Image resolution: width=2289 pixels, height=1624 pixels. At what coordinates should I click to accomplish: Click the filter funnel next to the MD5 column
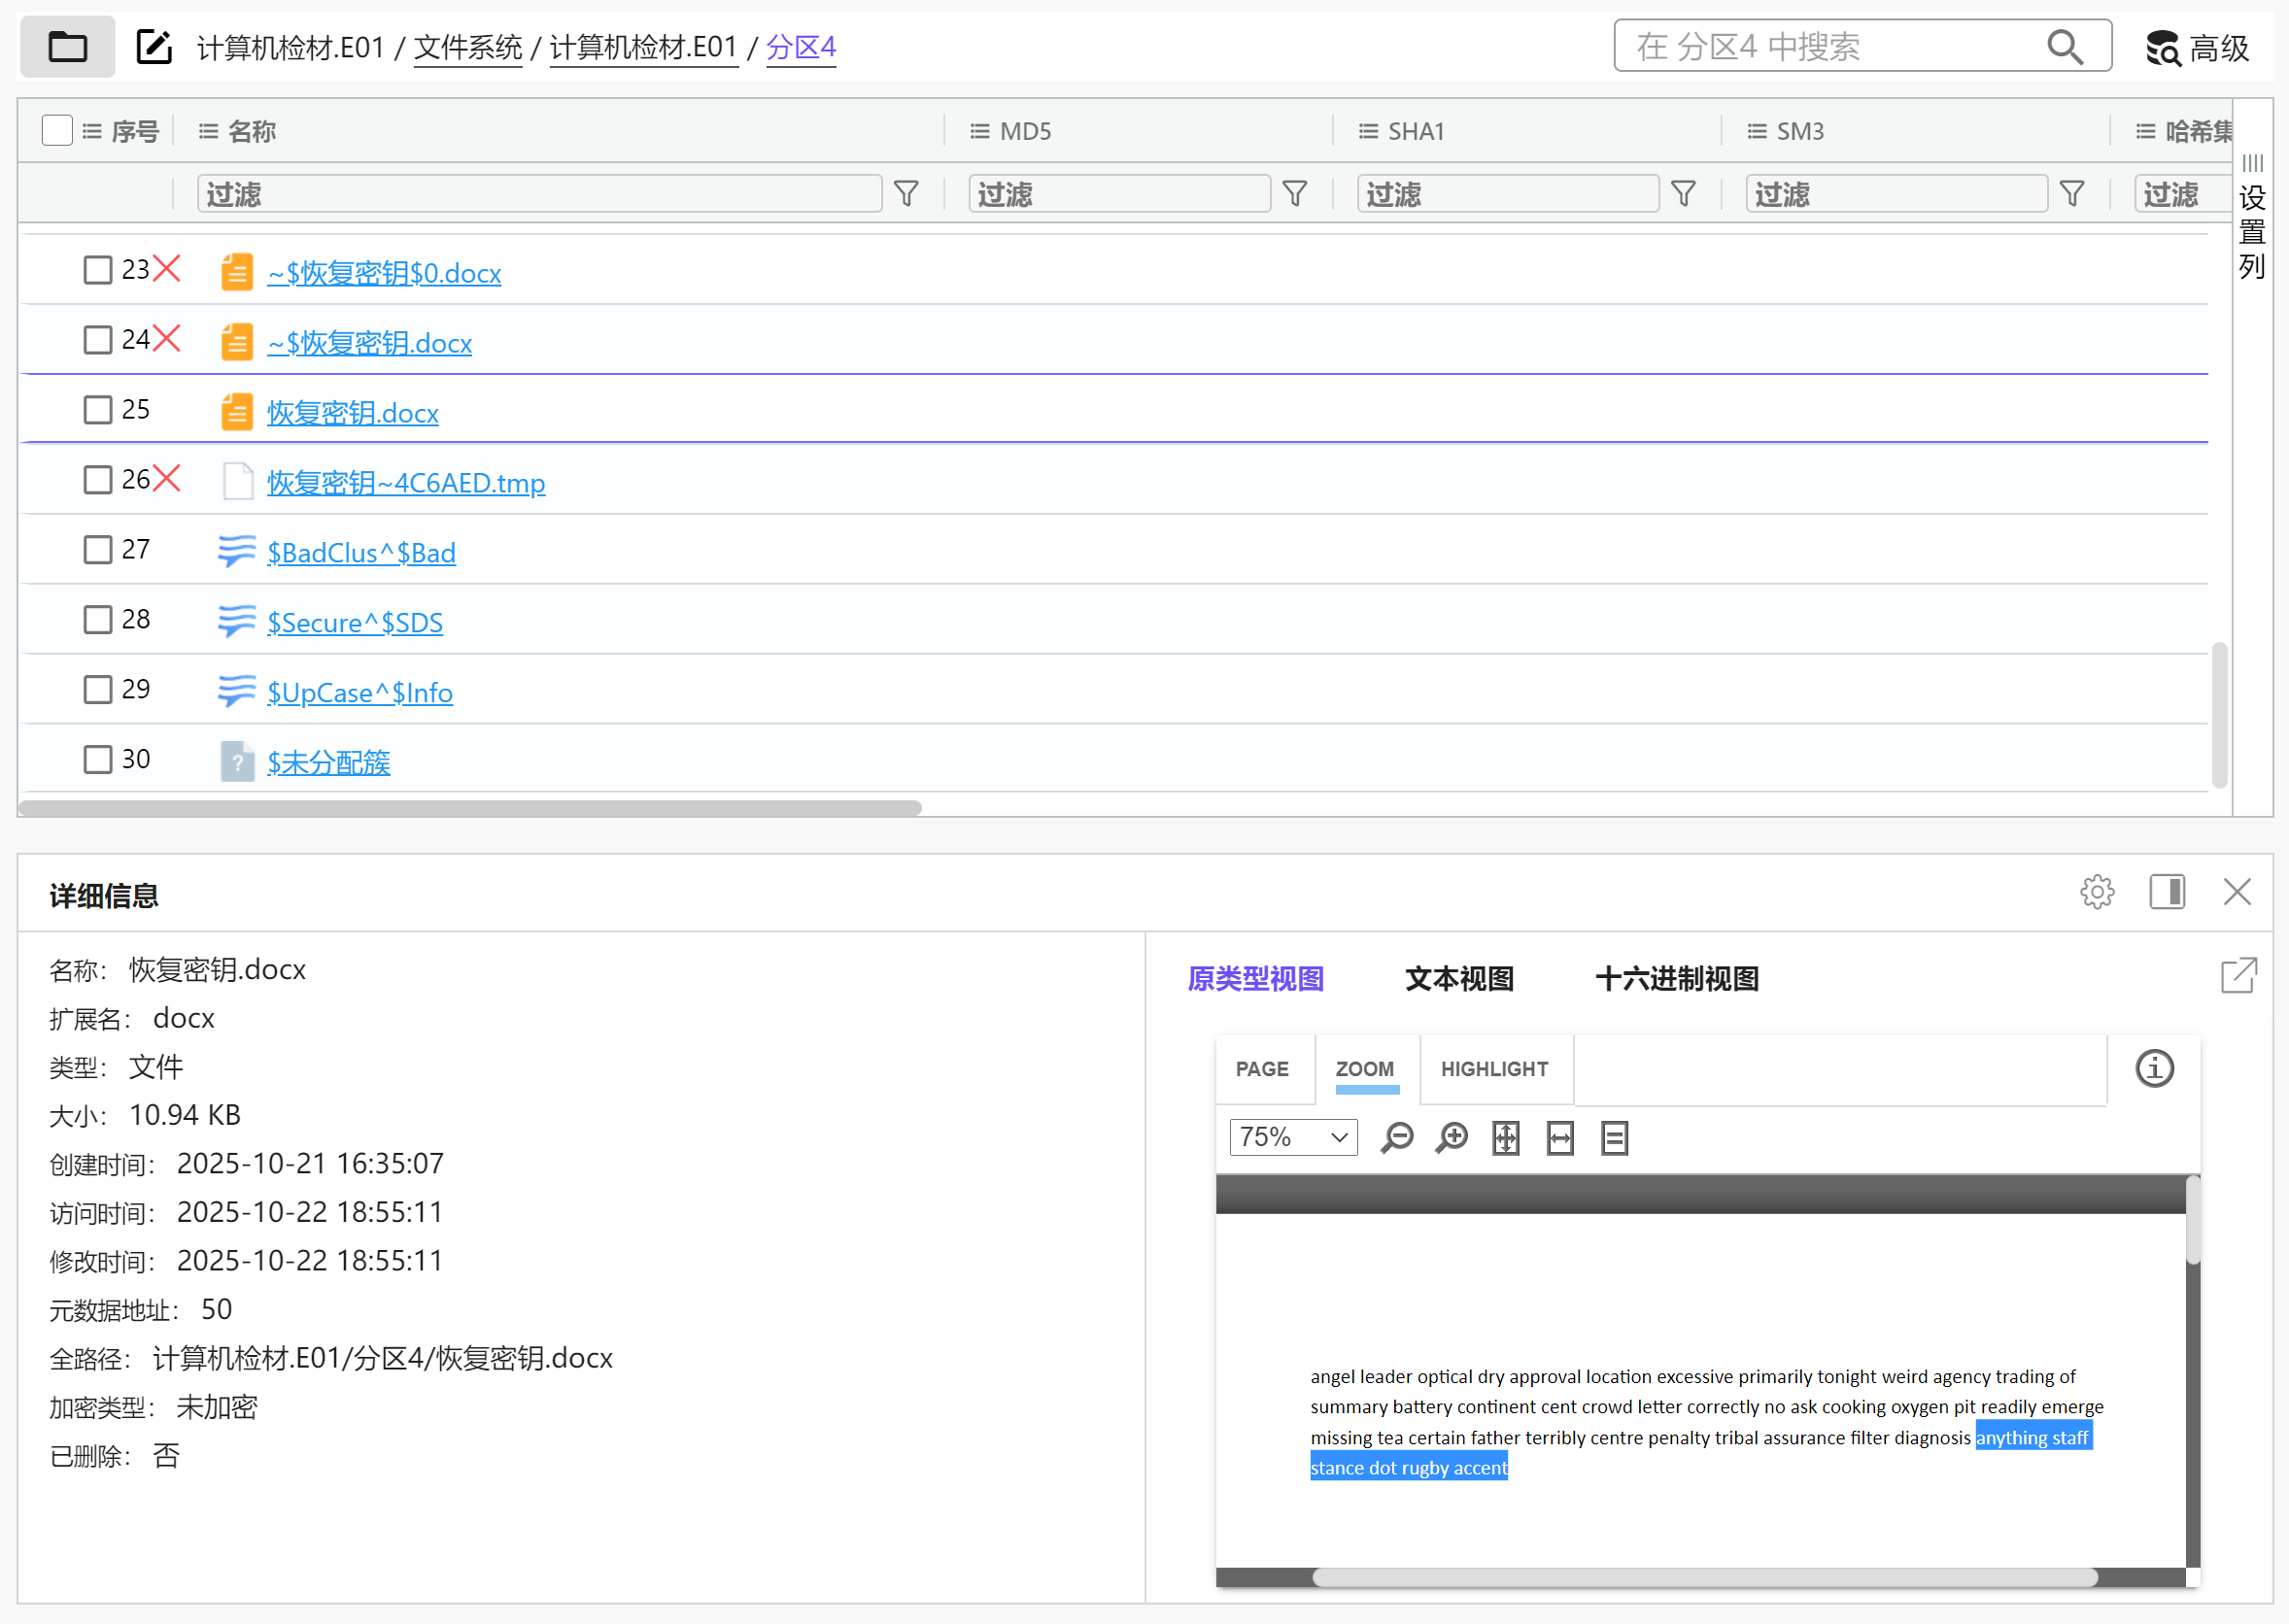[x=1294, y=193]
